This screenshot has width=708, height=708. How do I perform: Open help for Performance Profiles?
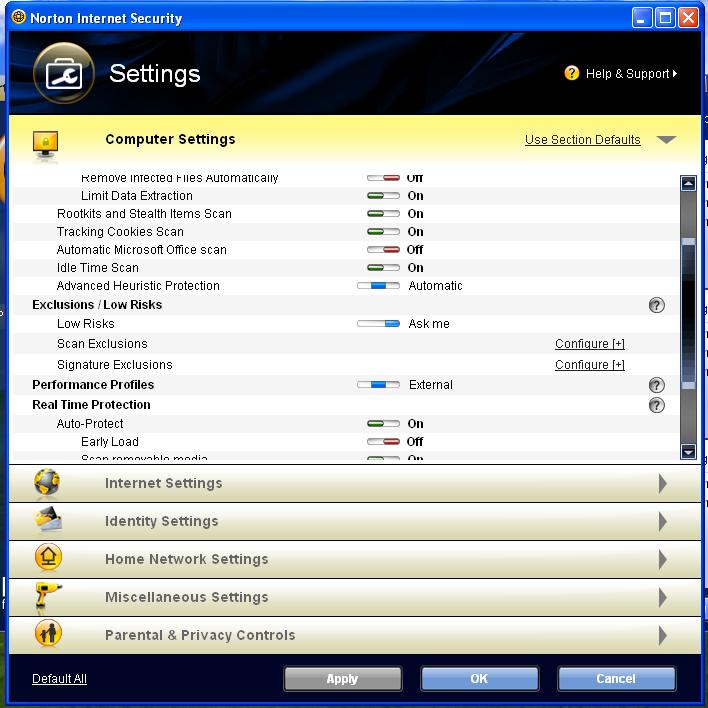[657, 385]
